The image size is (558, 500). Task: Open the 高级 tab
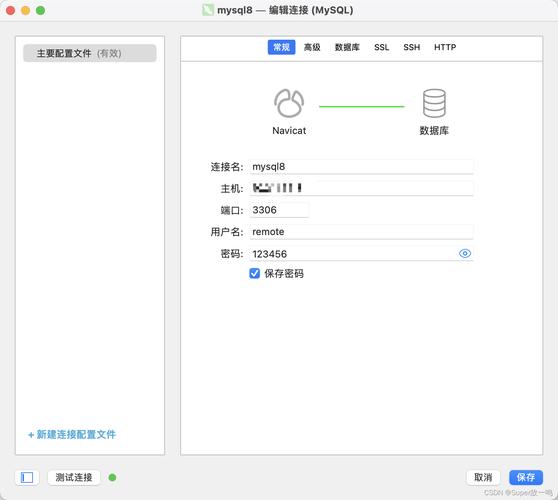click(x=312, y=47)
